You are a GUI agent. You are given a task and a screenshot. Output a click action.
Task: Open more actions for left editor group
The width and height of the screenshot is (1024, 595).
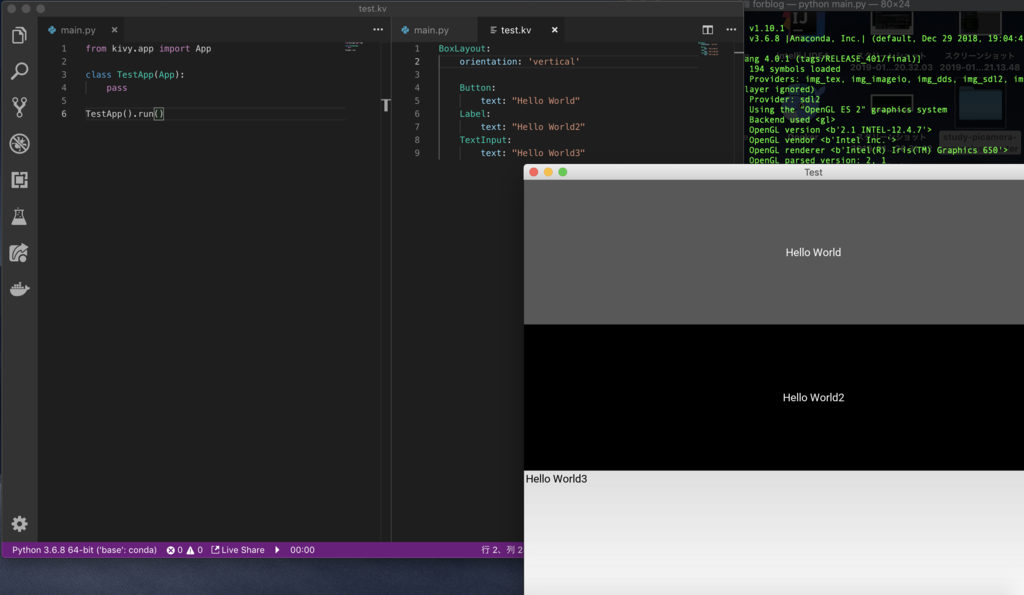click(x=378, y=29)
